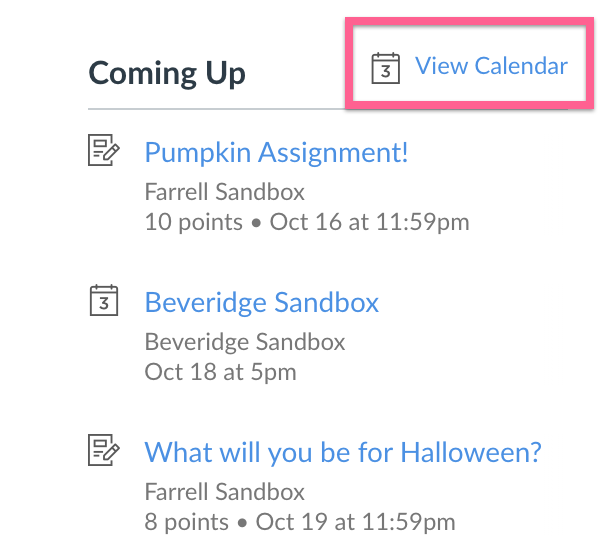Click the bullet separator after 8 points
The width and height of the screenshot is (608, 554).
pyautogui.click(x=242, y=524)
